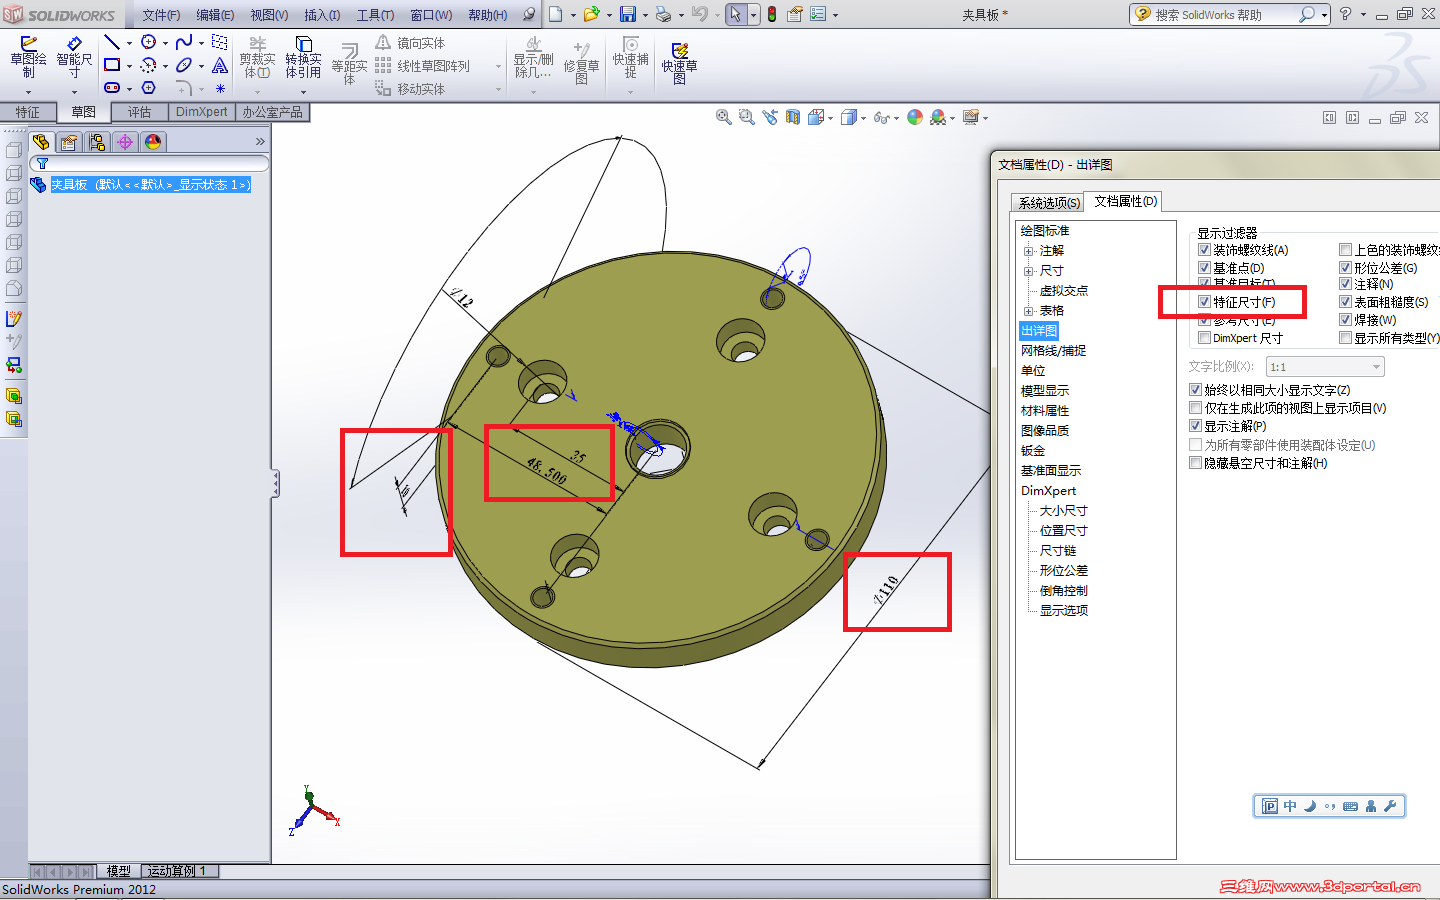Viewport: 1440px width, 900px height.
Task: Select the straight slot tool
Action: pyautogui.click(x=112, y=88)
